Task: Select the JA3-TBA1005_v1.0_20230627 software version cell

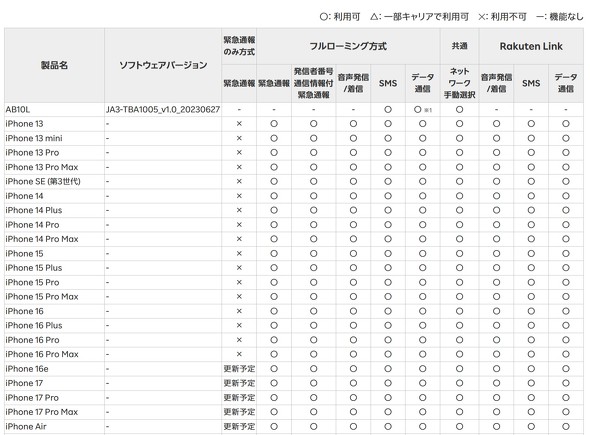Action: pos(163,110)
